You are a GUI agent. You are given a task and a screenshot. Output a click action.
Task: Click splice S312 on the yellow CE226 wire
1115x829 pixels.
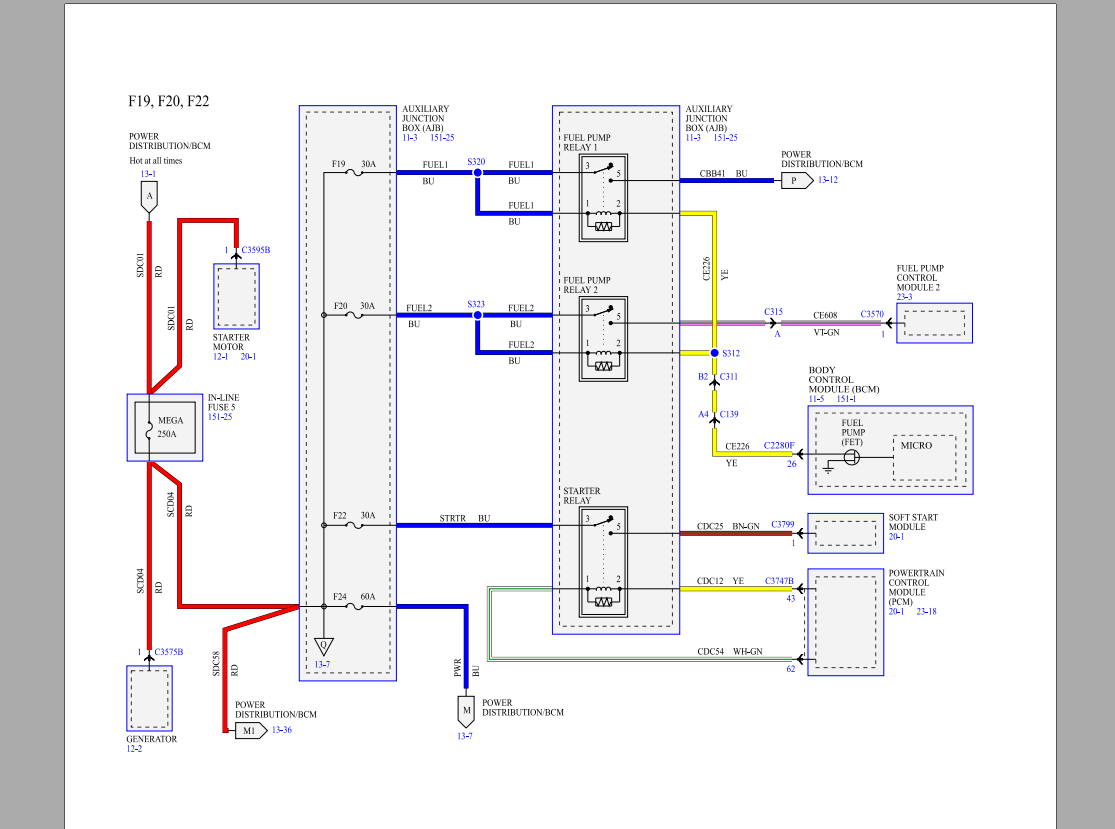[x=713, y=353]
